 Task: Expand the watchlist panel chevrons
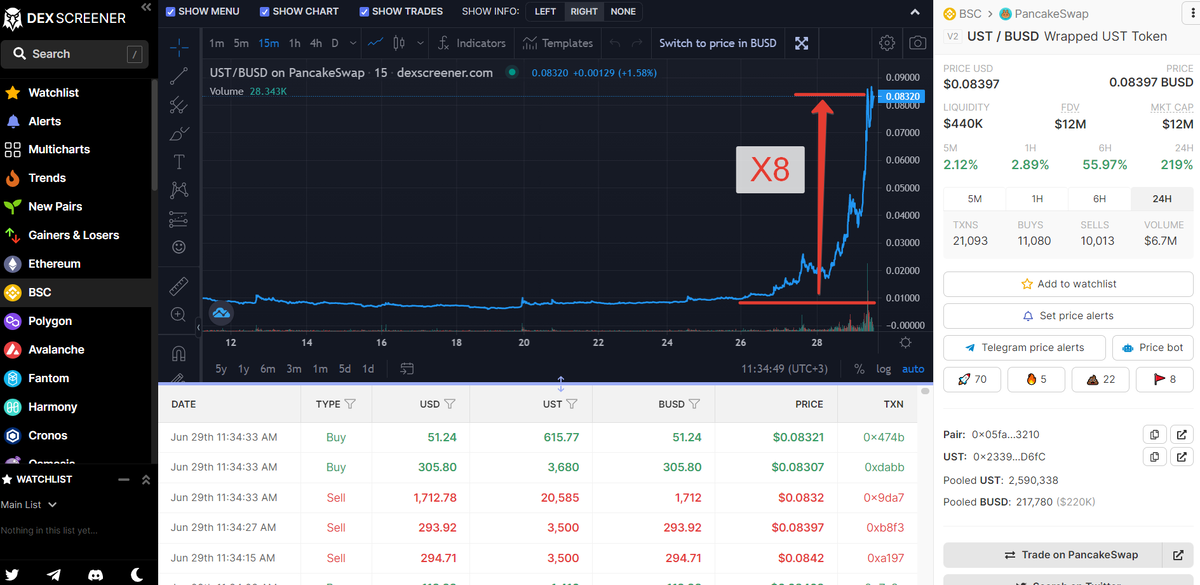(x=146, y=480)
